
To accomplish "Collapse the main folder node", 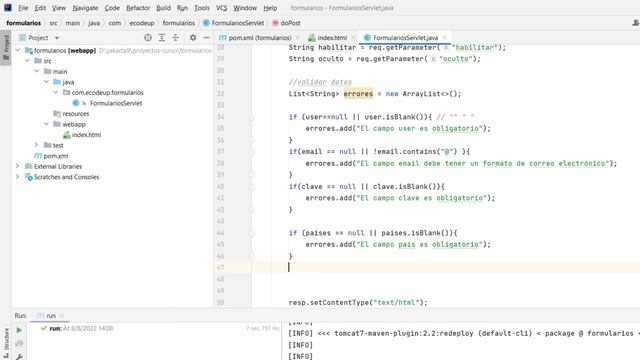I will (37, 71).
